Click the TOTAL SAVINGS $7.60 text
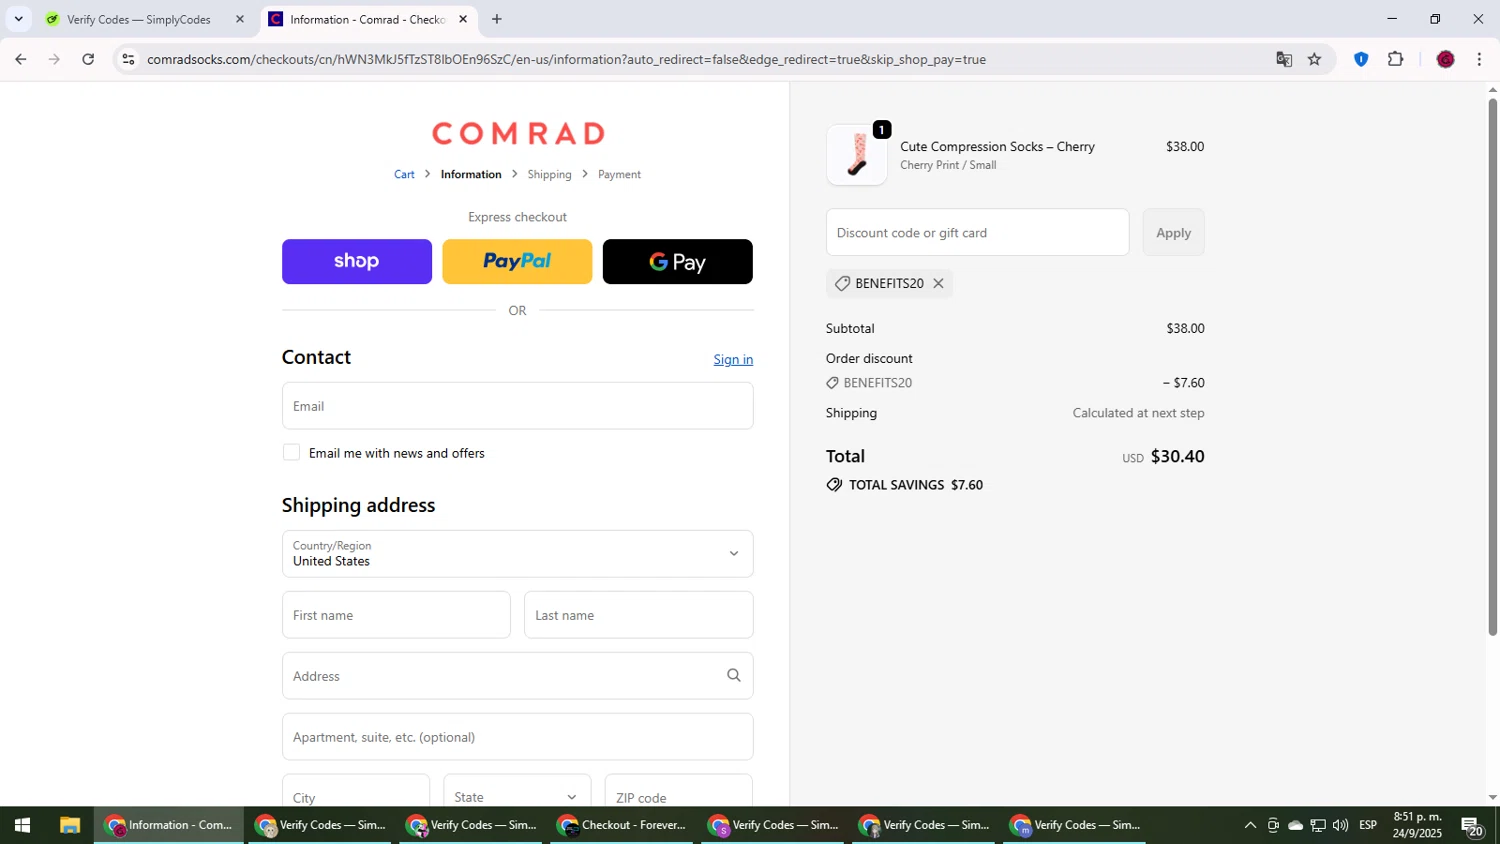 (x=916, y=485)
